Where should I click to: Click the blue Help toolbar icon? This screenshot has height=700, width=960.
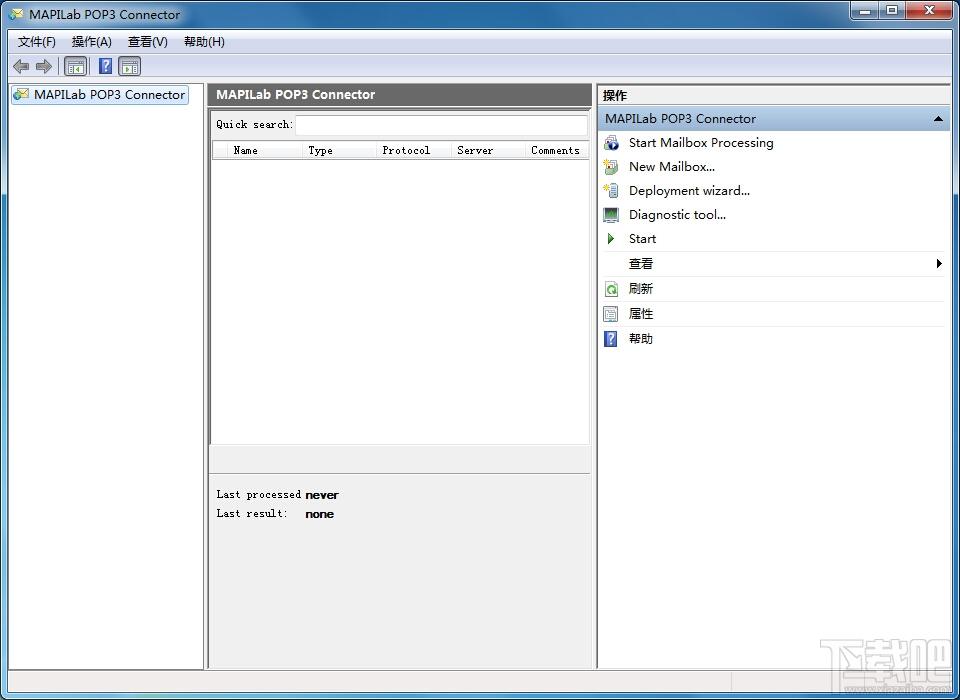(105, 66)
